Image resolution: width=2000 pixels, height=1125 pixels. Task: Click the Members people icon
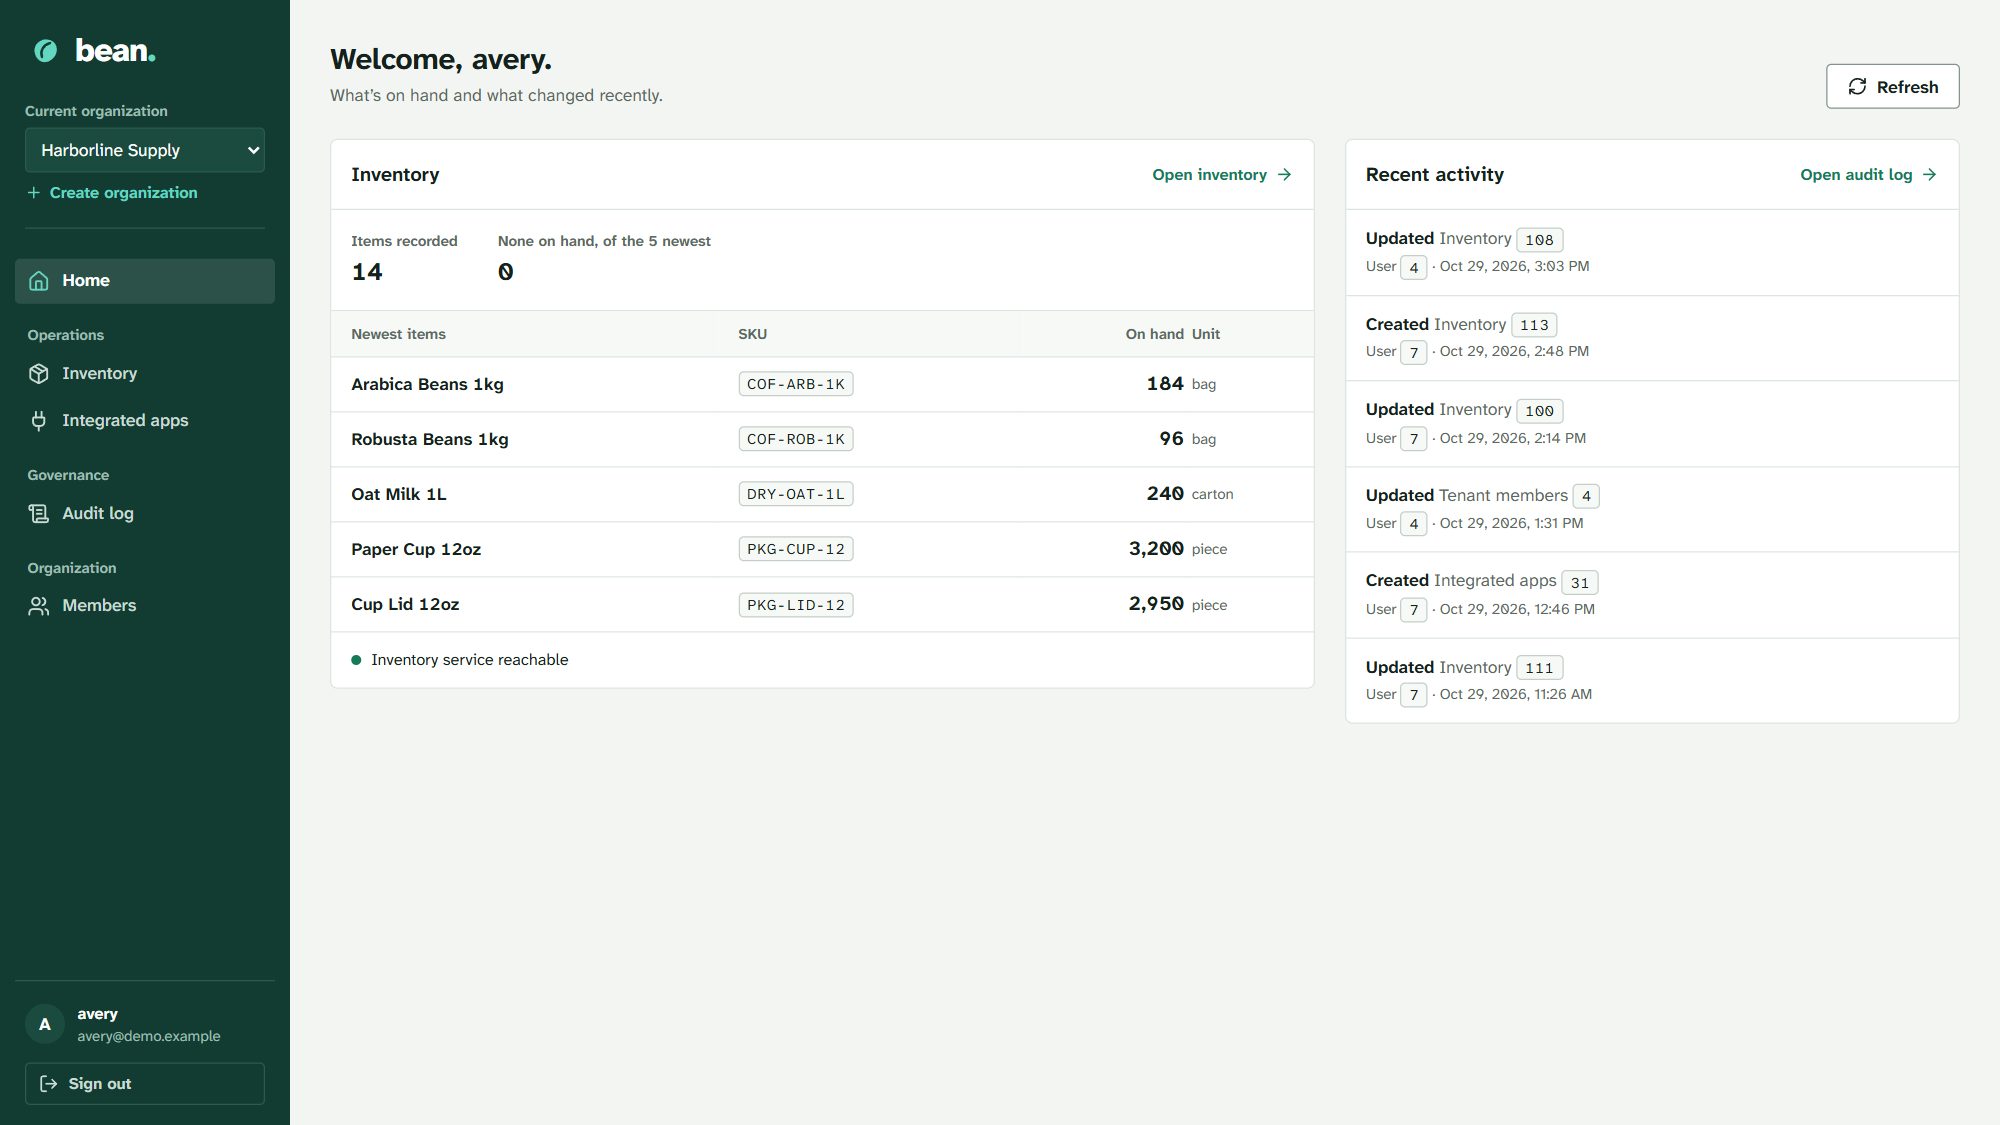coord(39,606)
